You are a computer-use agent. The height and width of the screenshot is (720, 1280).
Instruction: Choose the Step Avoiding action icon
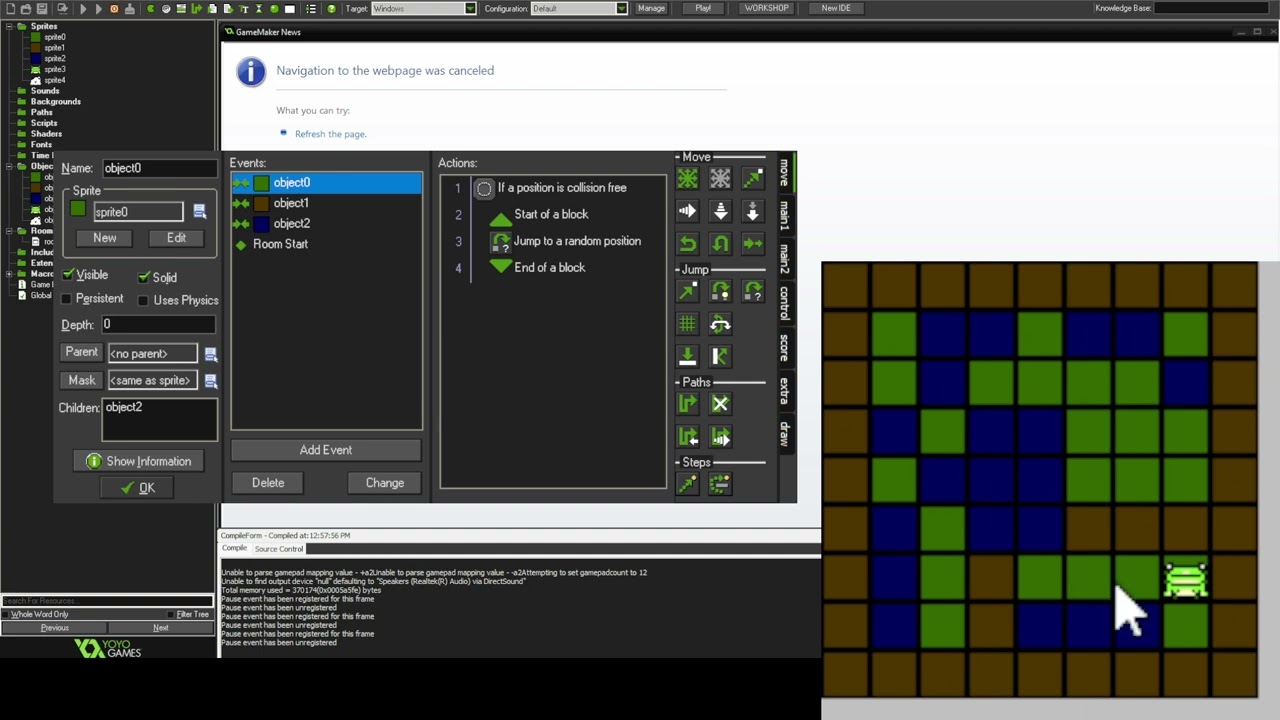click(720, 484)
